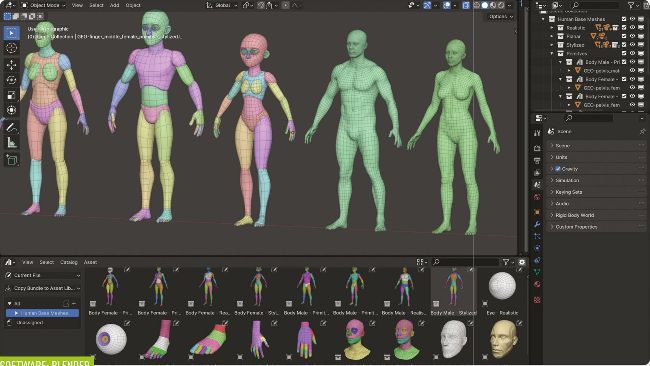Select the Human Base Meshes catalog
The image size is (650, 366).
(42, 313)
